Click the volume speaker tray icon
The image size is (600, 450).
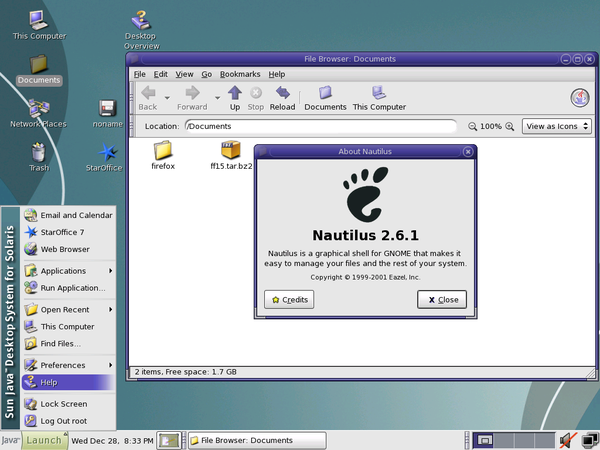[568, 440]
